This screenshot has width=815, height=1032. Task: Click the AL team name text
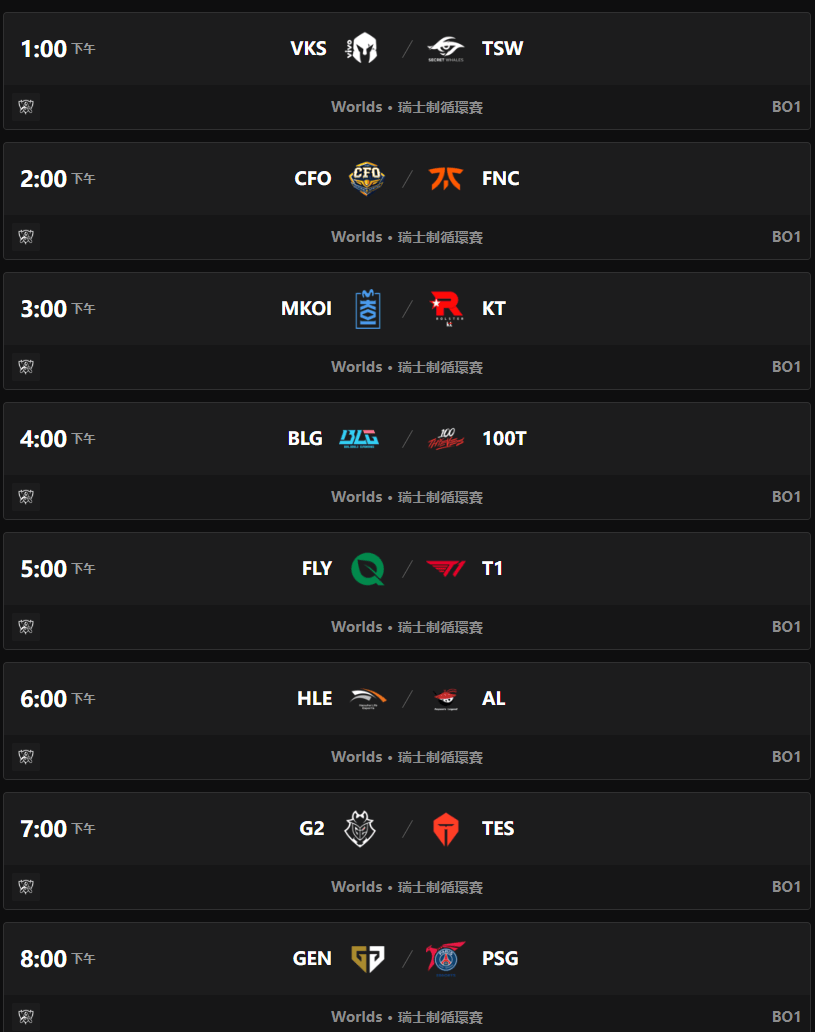[x=494, y=699]
